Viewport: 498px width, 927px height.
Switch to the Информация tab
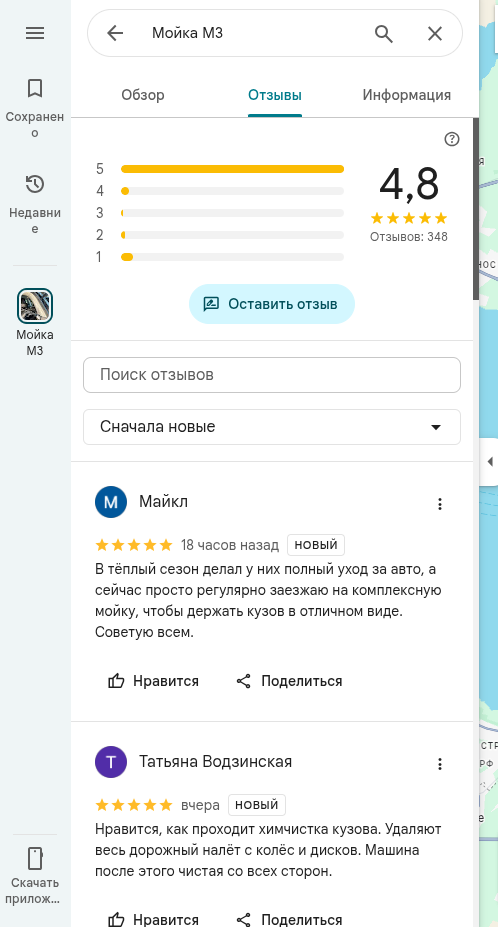click(x=407, y=95)
